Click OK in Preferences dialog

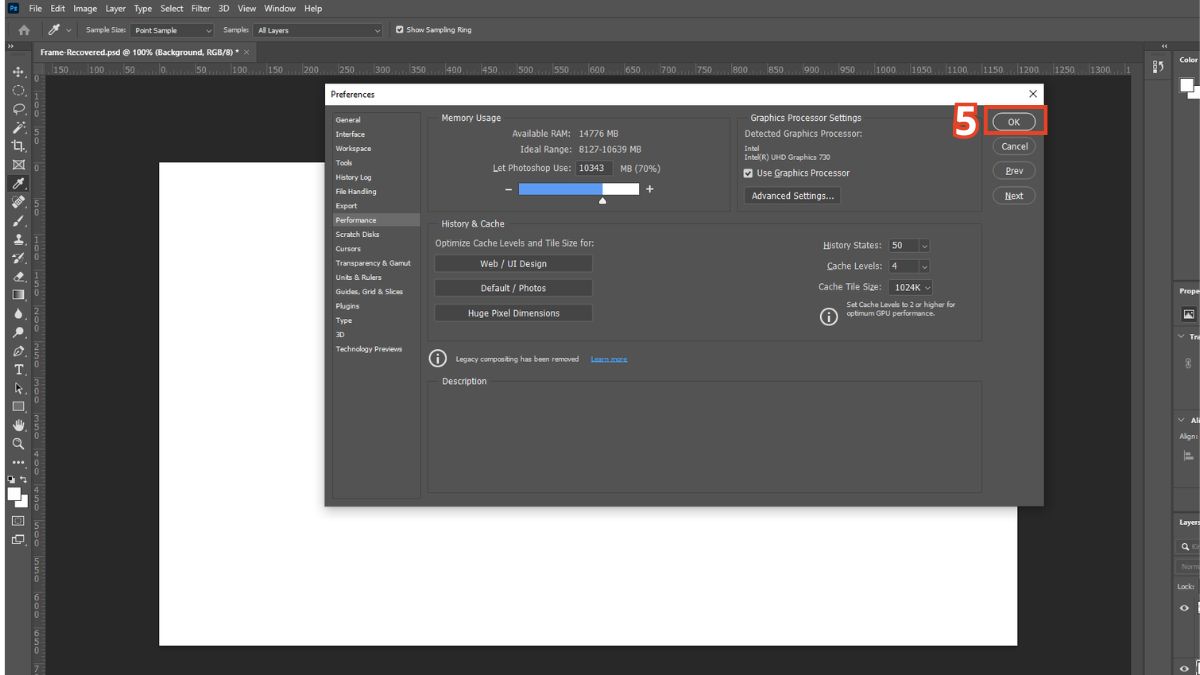click(1014, 121)
